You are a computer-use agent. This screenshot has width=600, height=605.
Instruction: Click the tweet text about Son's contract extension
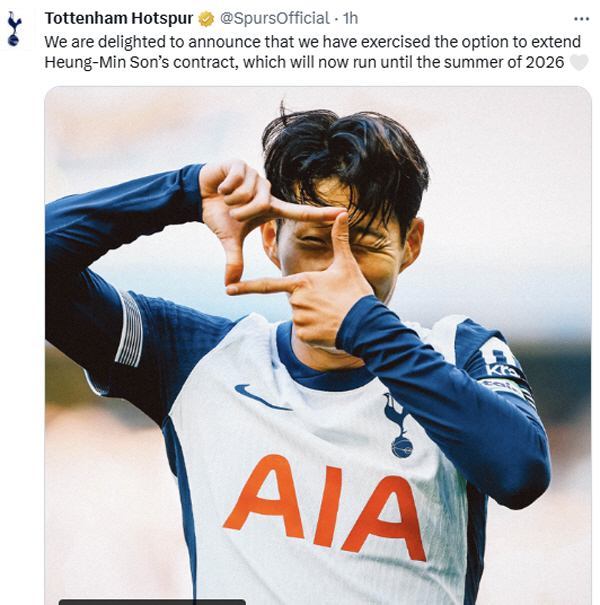tap(313, 52)
